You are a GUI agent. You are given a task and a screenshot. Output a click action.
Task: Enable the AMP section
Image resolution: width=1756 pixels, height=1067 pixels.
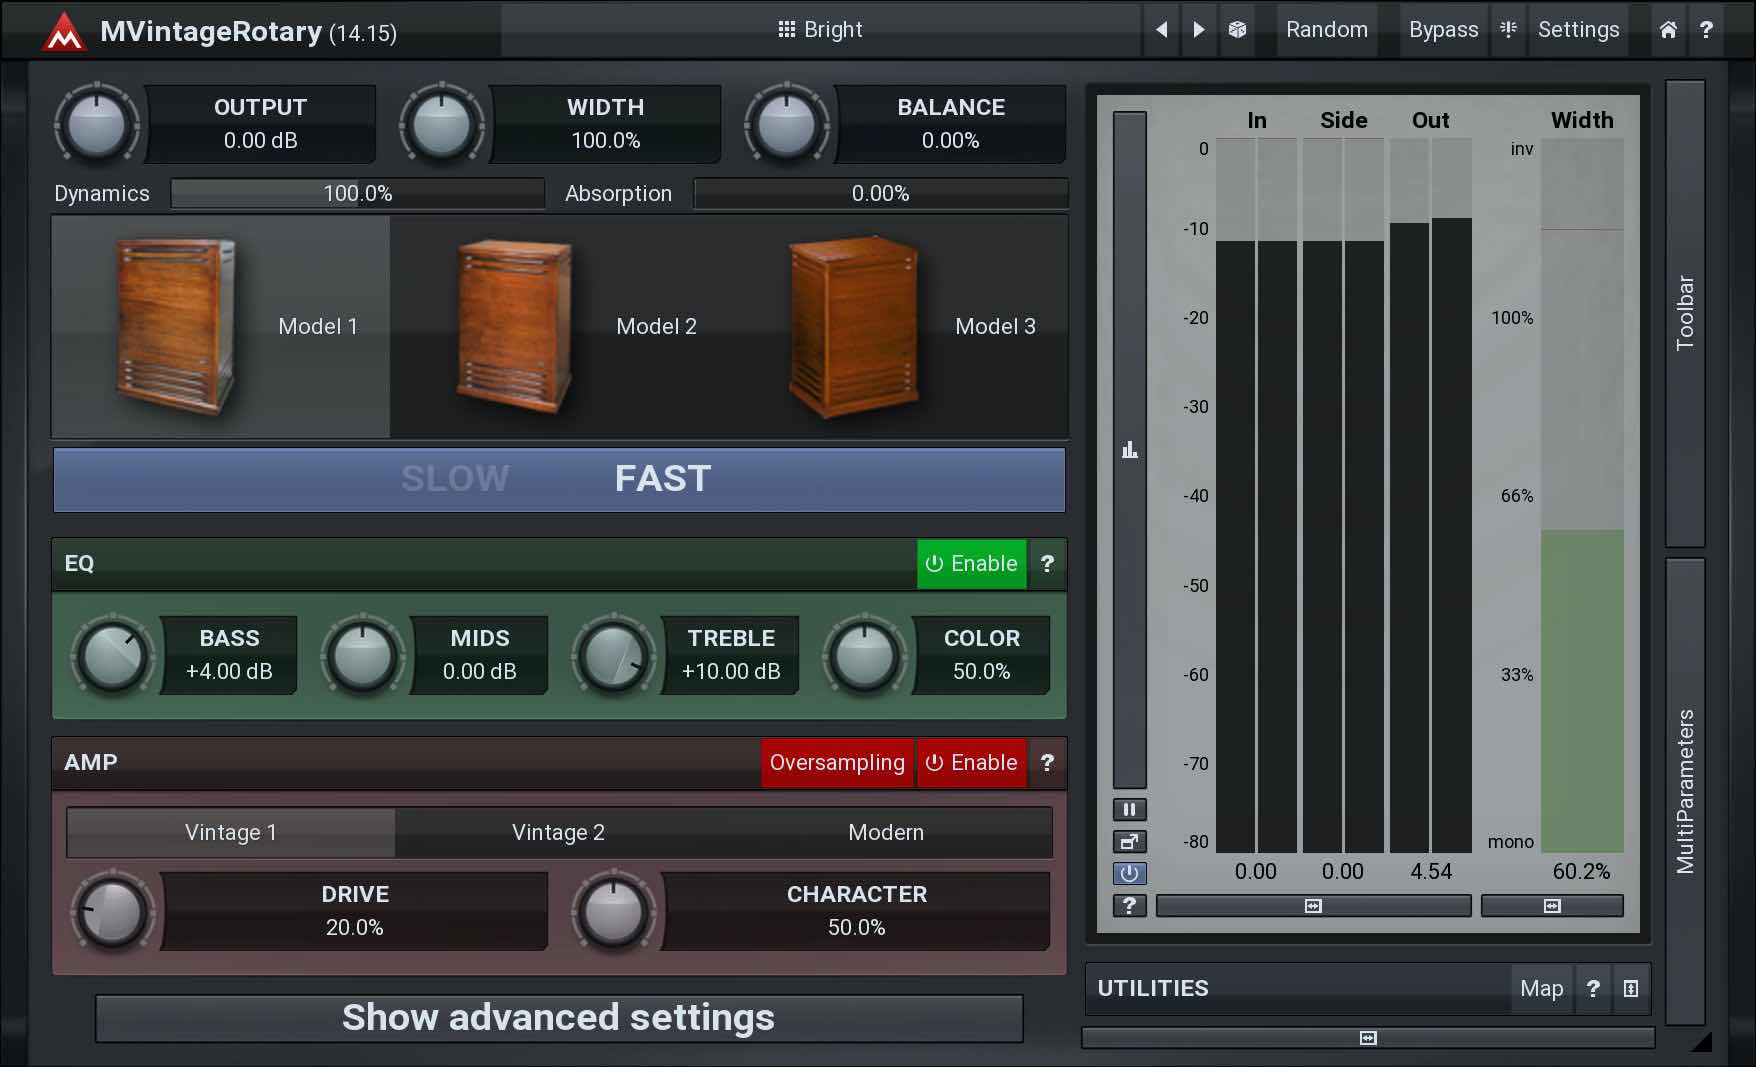click(x=971, y=763)
